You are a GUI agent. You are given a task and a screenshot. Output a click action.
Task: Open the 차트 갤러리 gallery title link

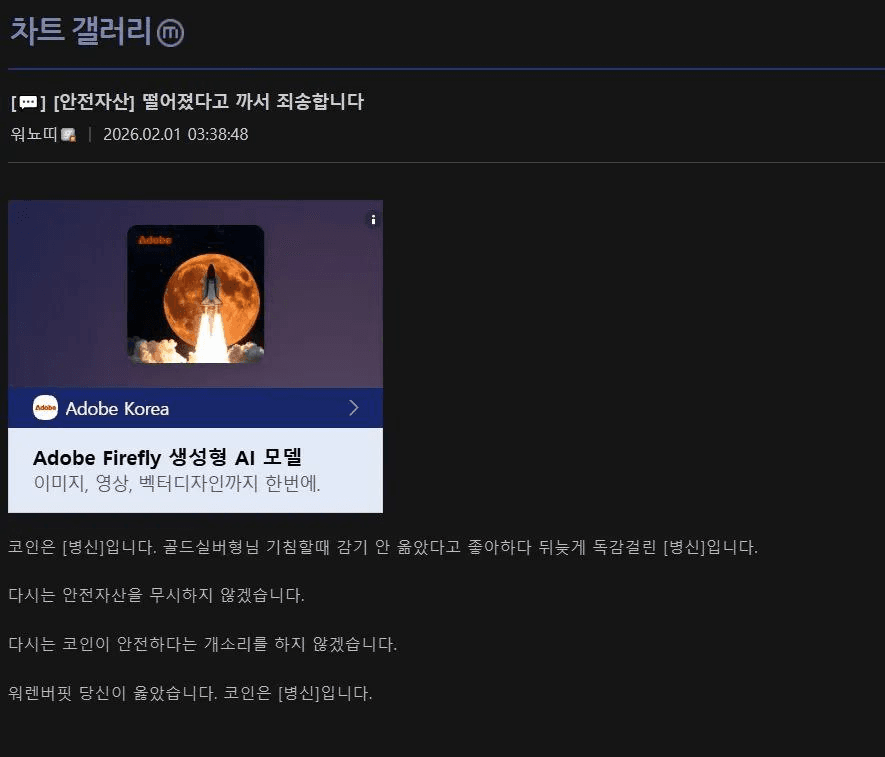point(81,30)
